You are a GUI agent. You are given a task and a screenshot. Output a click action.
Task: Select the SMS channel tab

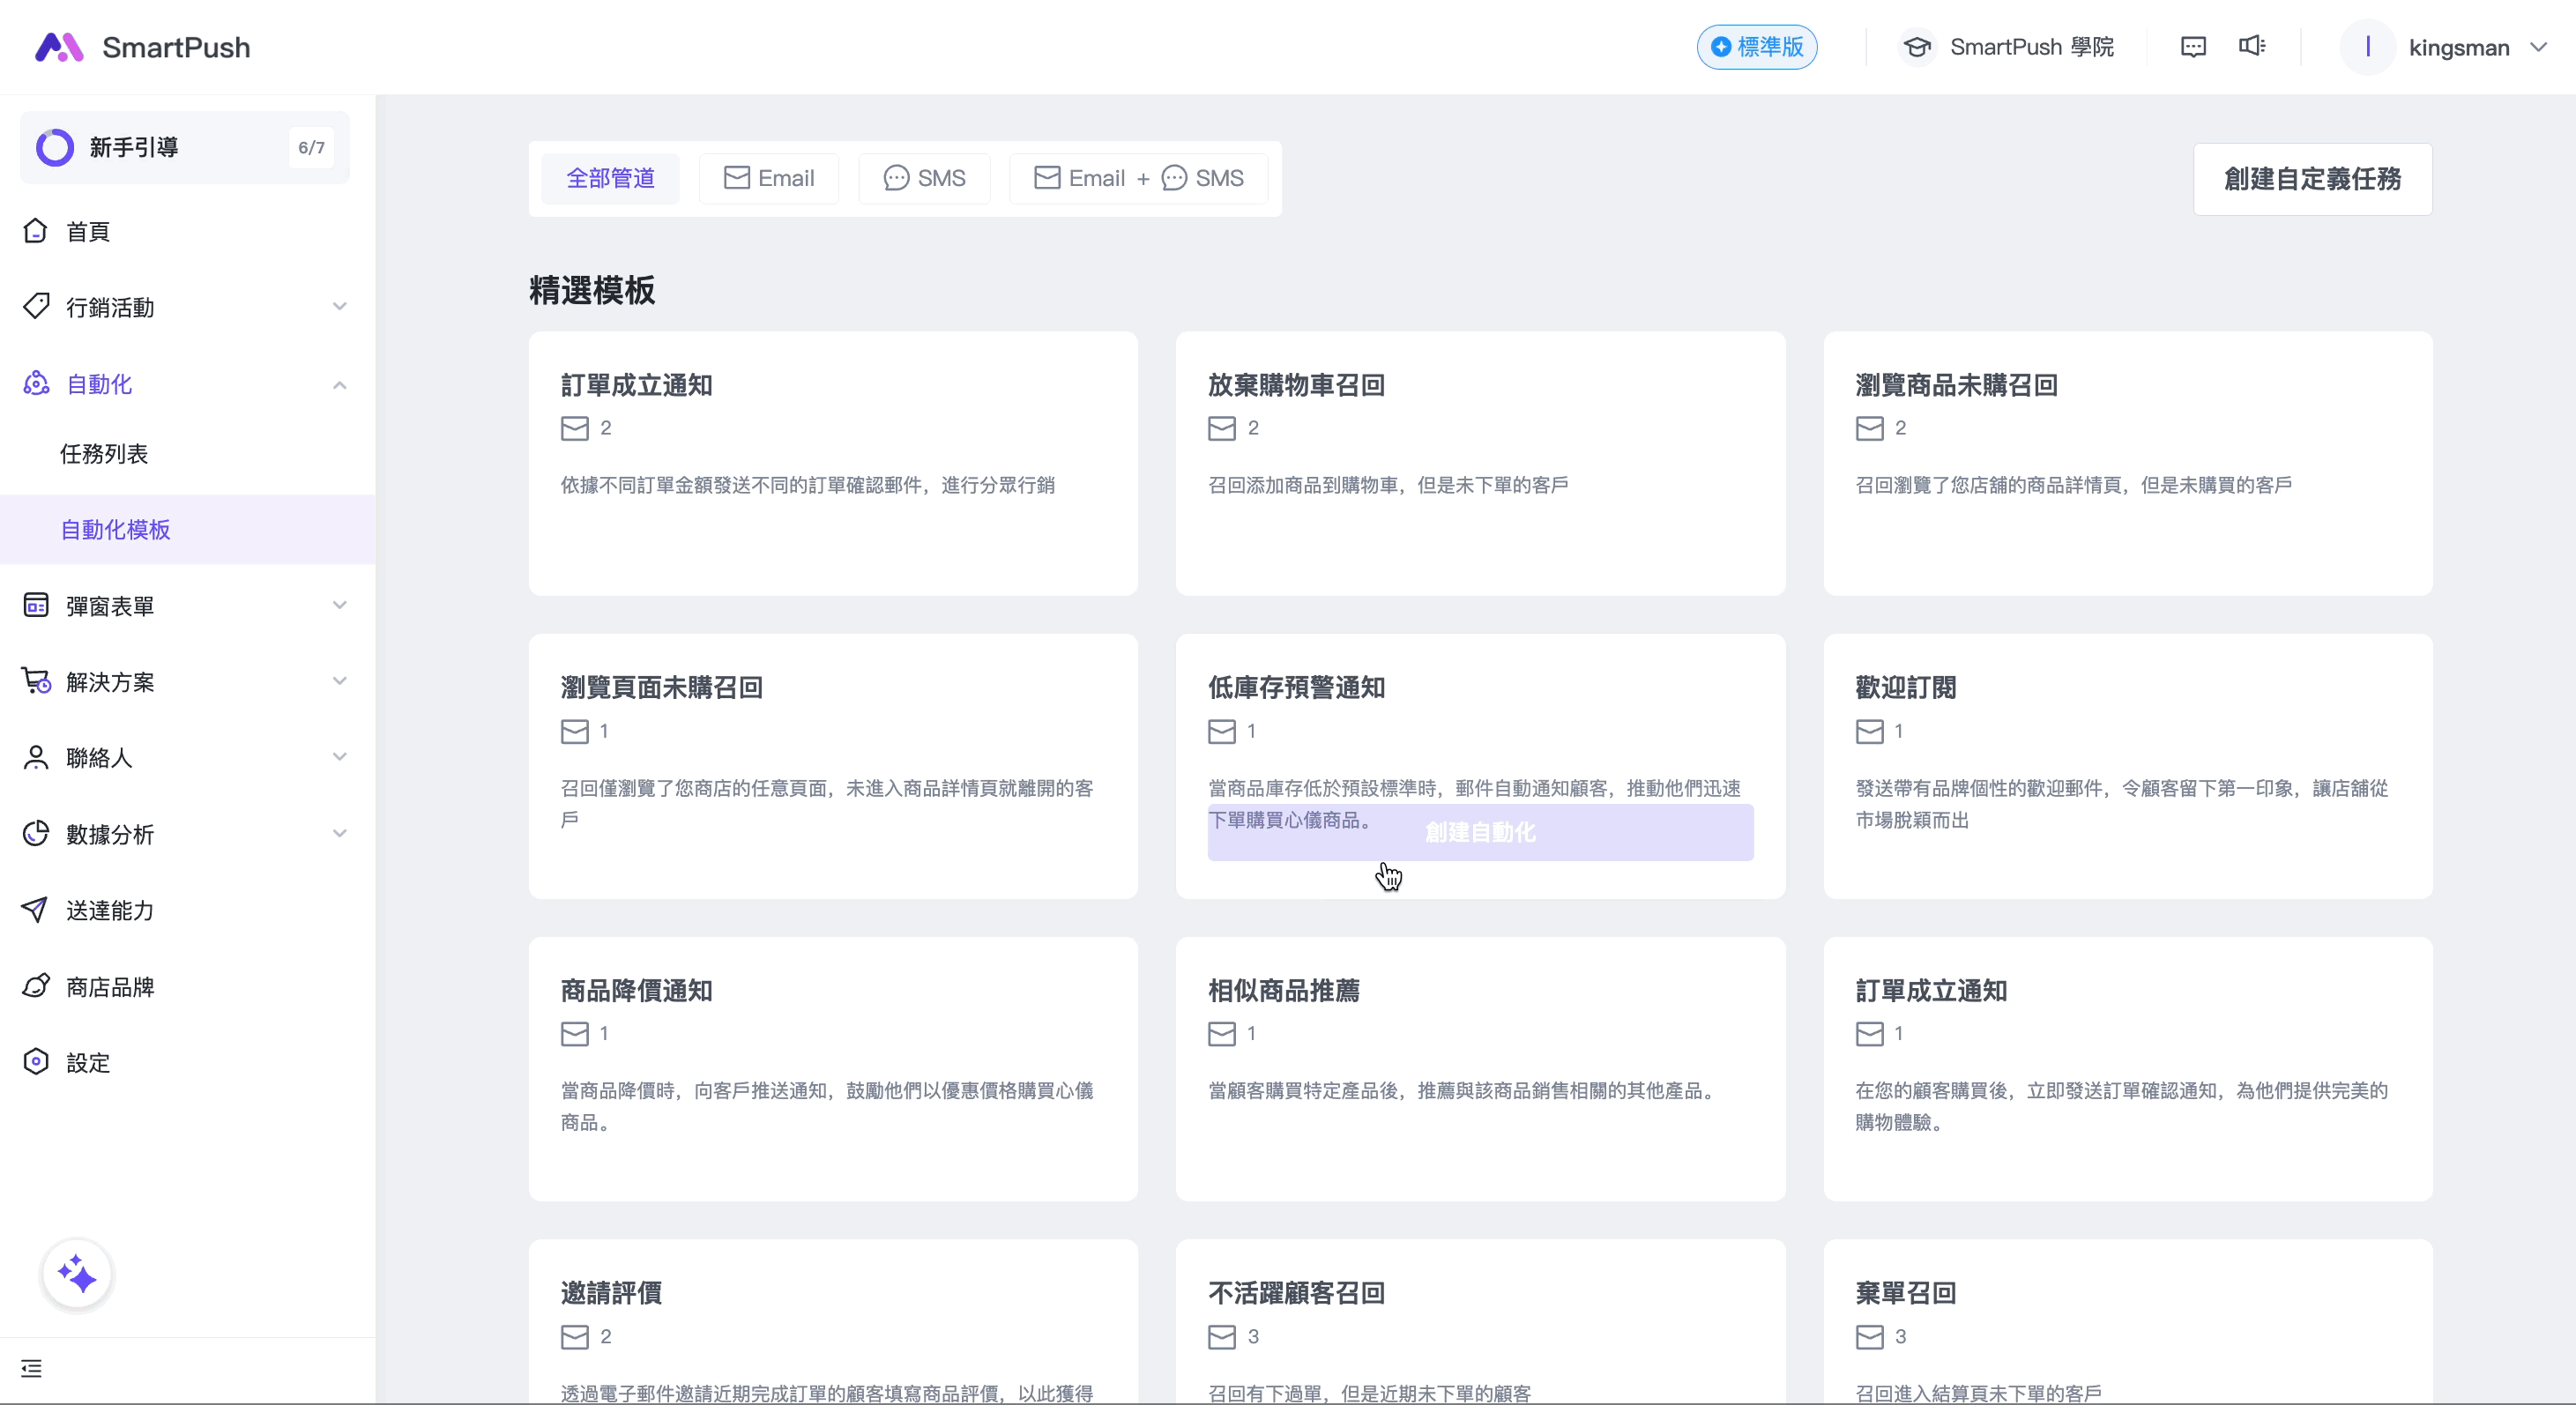coord(924,178)
